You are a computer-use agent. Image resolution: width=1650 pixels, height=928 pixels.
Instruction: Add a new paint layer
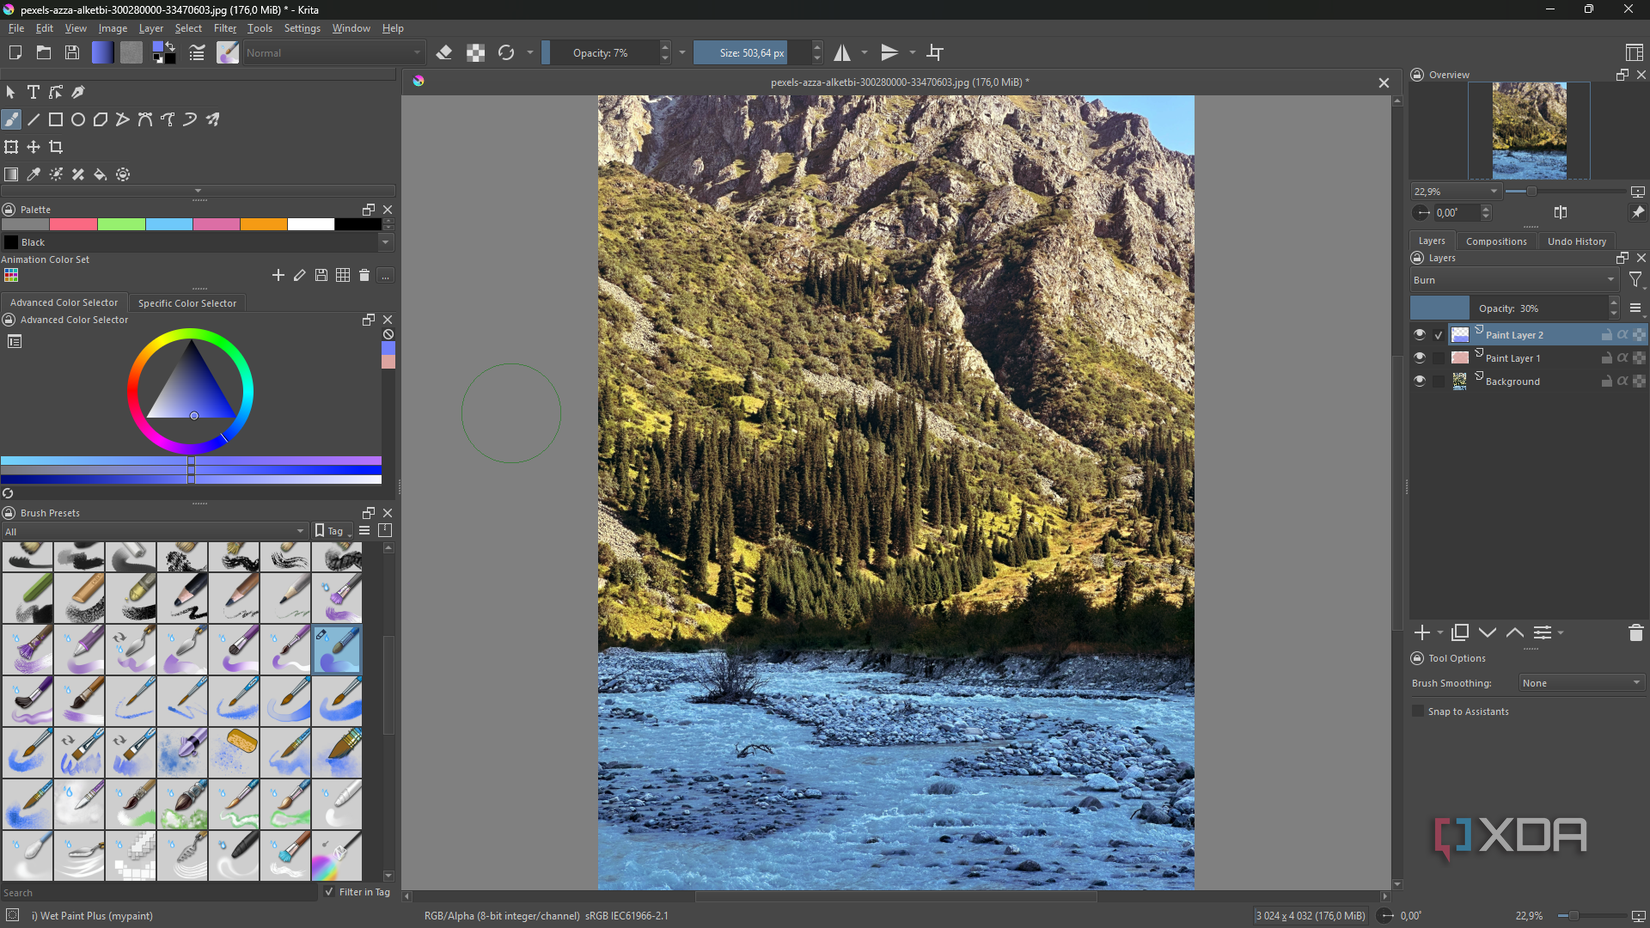pyautogui.click(x=1422, y=632)
